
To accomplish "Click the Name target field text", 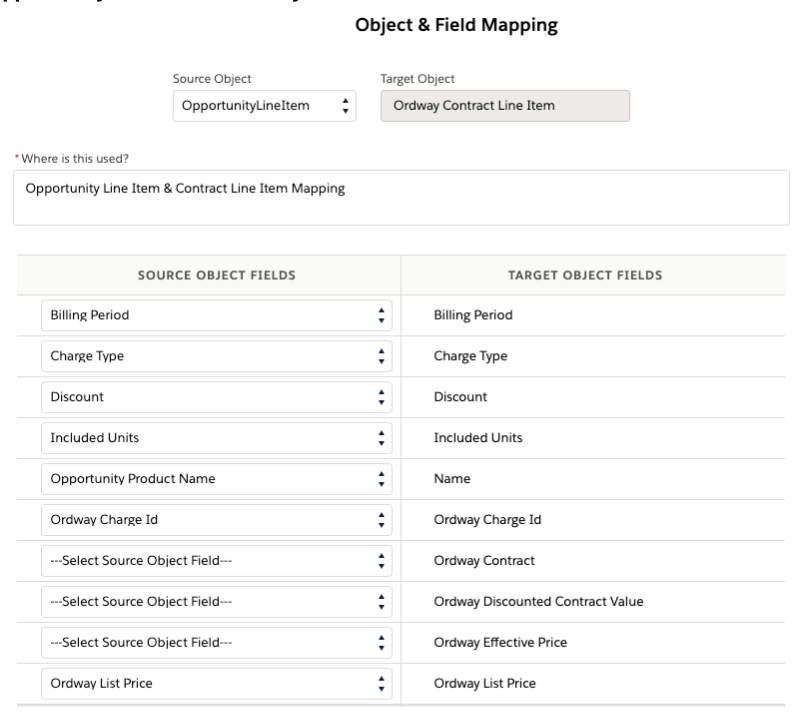I will tap(452, 479).
